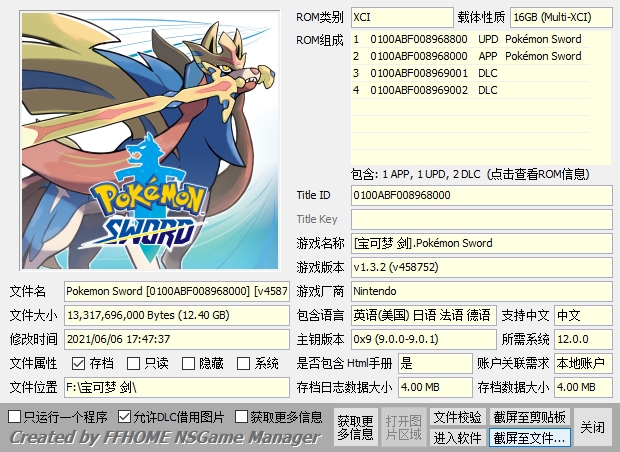Image resolution: width=620 pixels, height=452 pixels.
Task: Check the 隐藏 hidden attribute checkbox
Action: tap(190, 363)
